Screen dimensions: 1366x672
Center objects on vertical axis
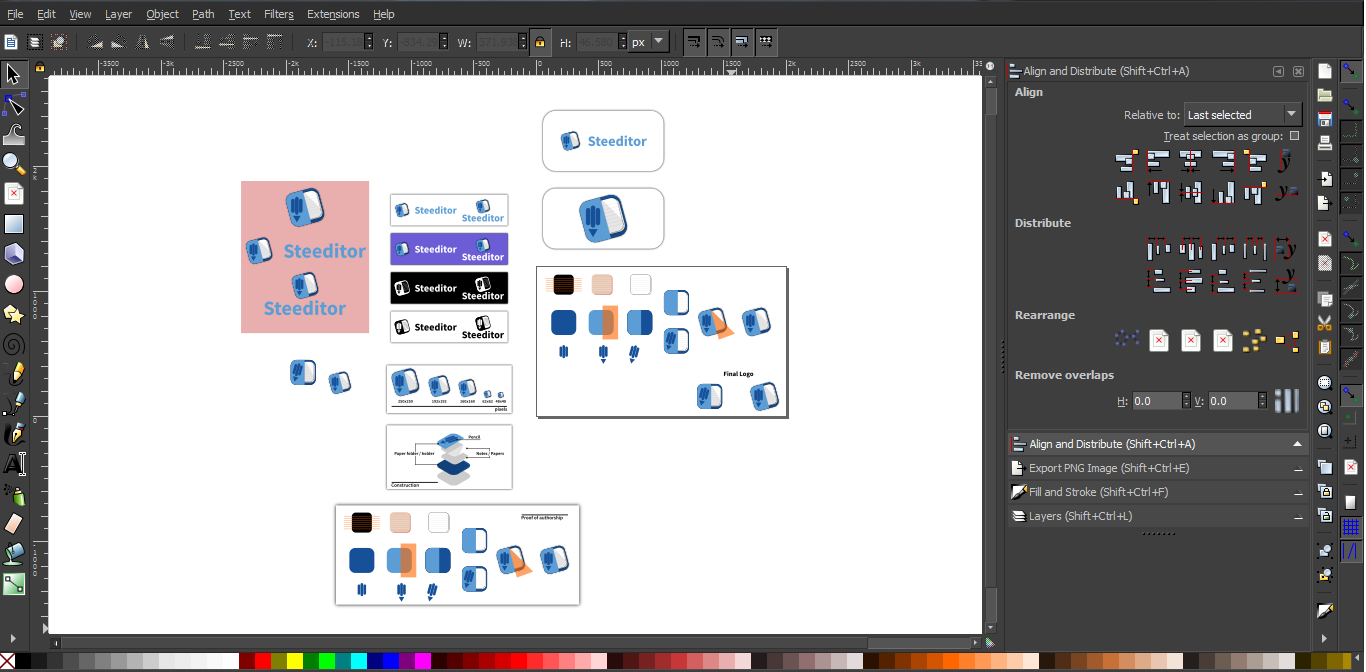pyautogui.click(x=1189, y=160)
